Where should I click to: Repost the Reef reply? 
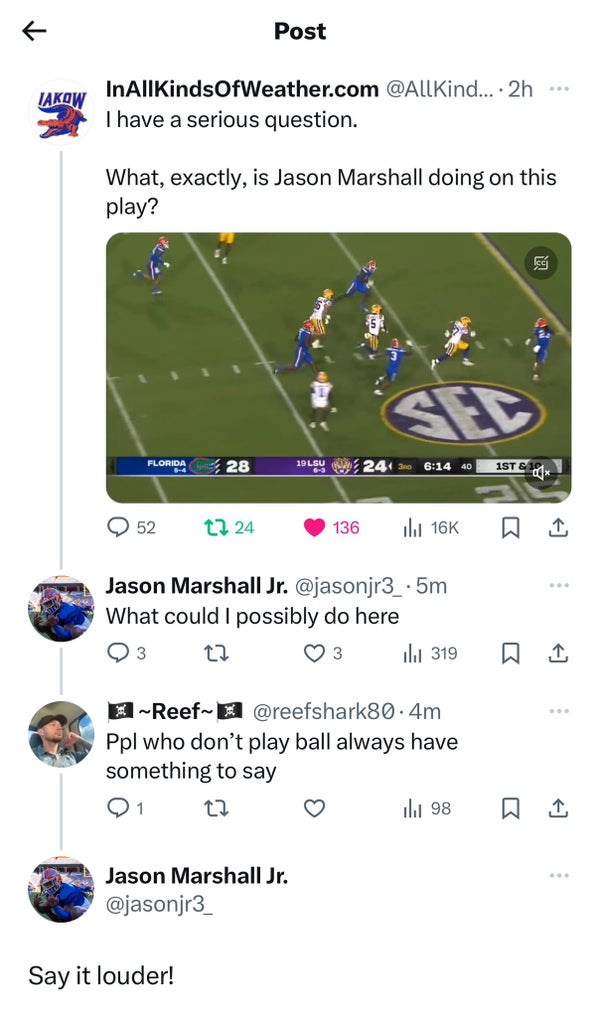pos(215,807)
